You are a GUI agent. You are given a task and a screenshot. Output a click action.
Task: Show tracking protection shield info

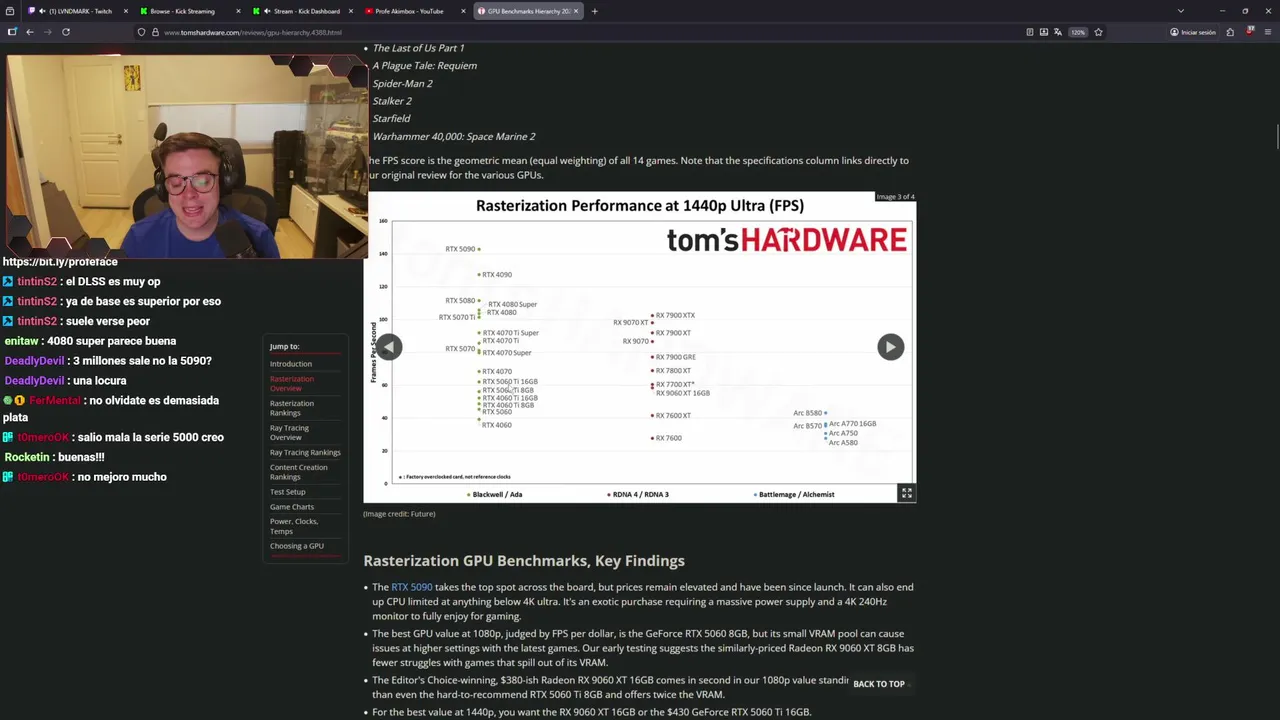point(142,32)
